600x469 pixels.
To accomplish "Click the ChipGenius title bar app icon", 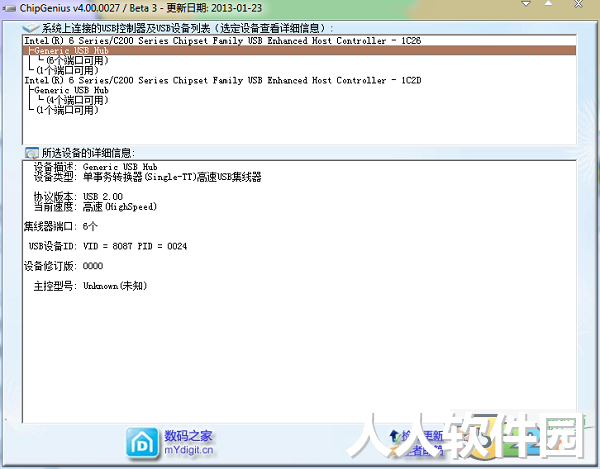I will tap(9, 8).
